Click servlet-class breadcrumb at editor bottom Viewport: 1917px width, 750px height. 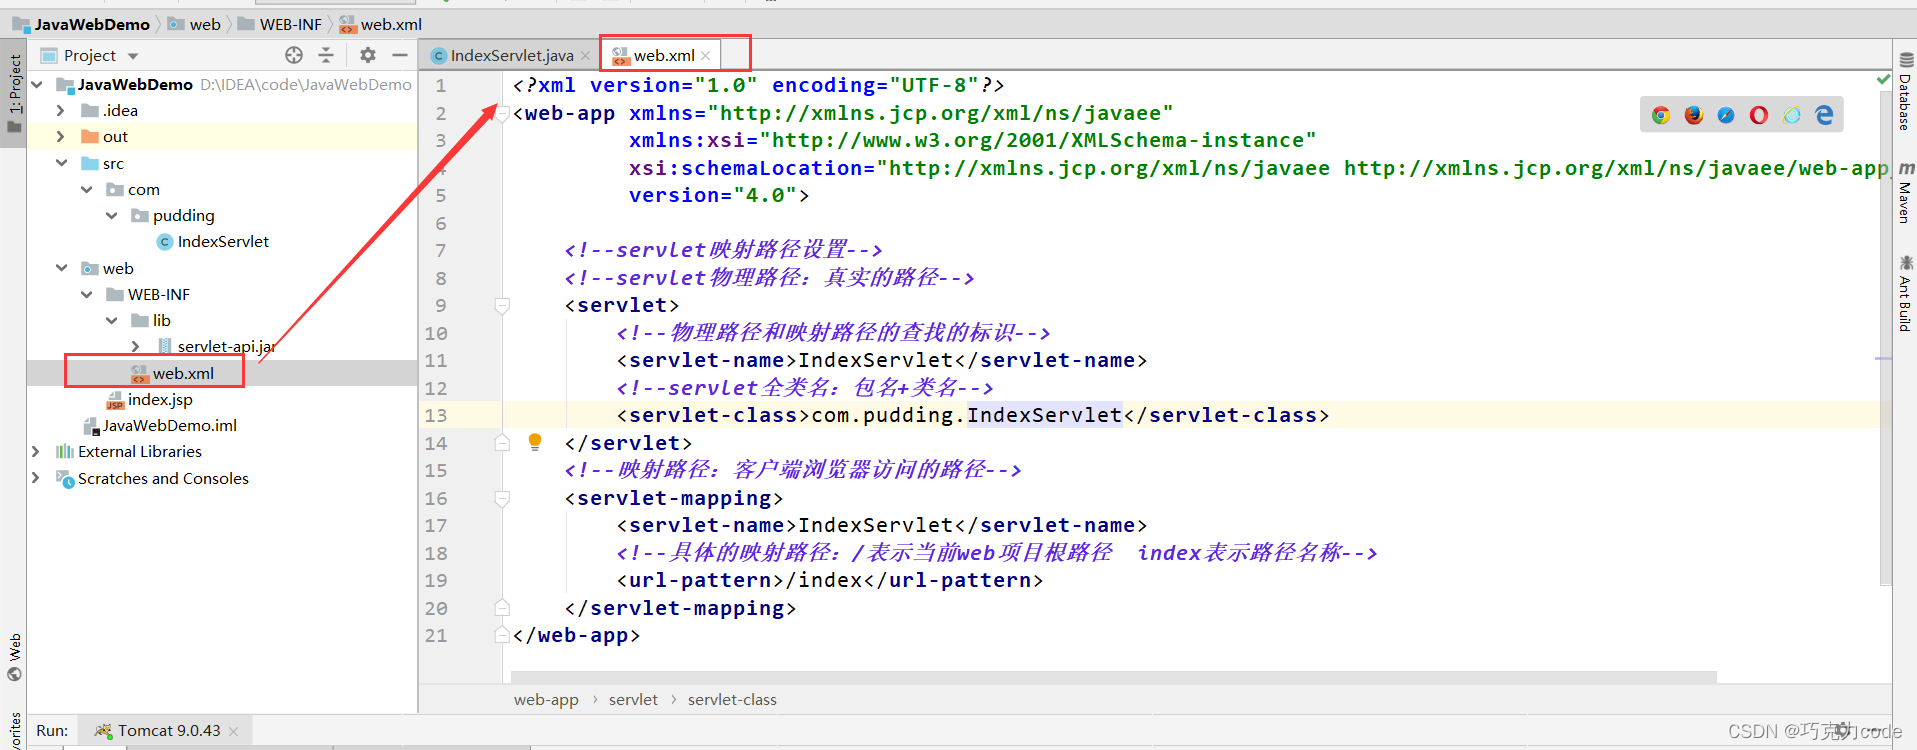[x=732, y=699]
